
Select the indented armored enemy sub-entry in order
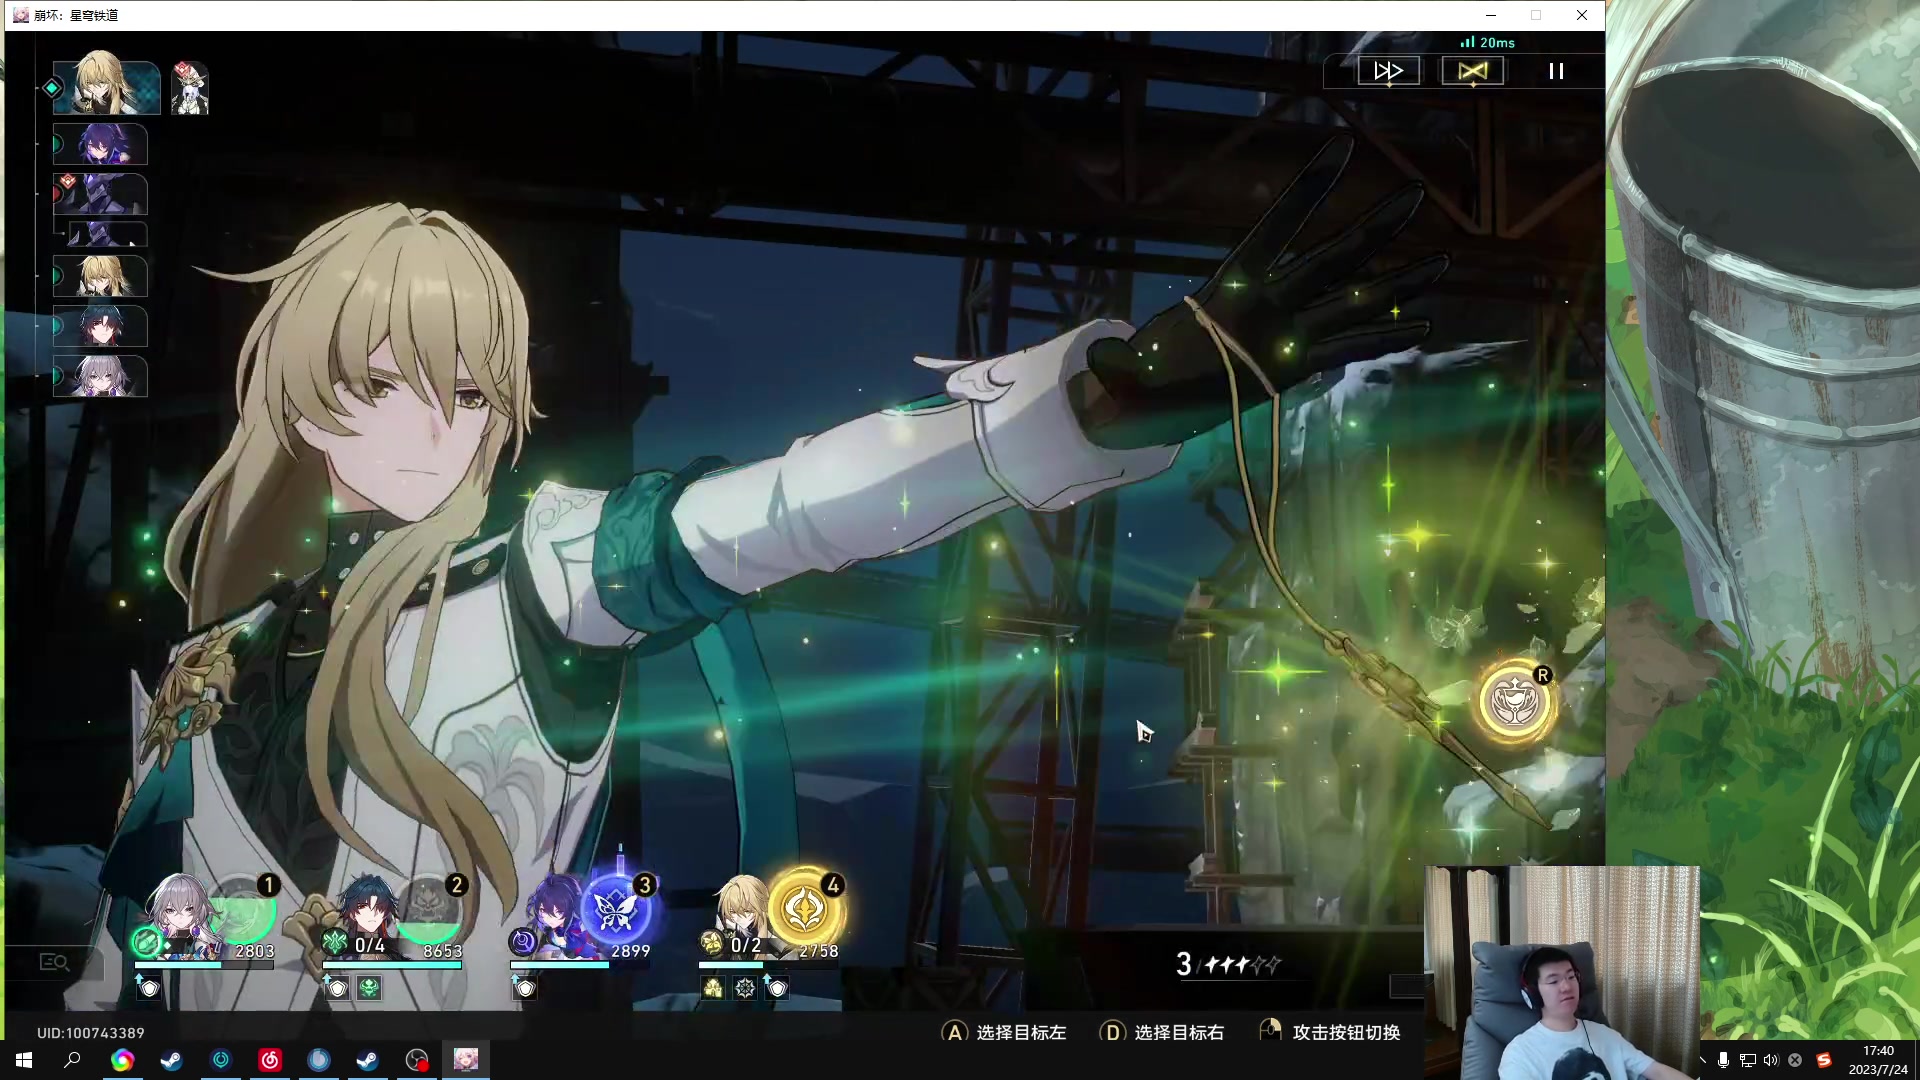point(107,234)
